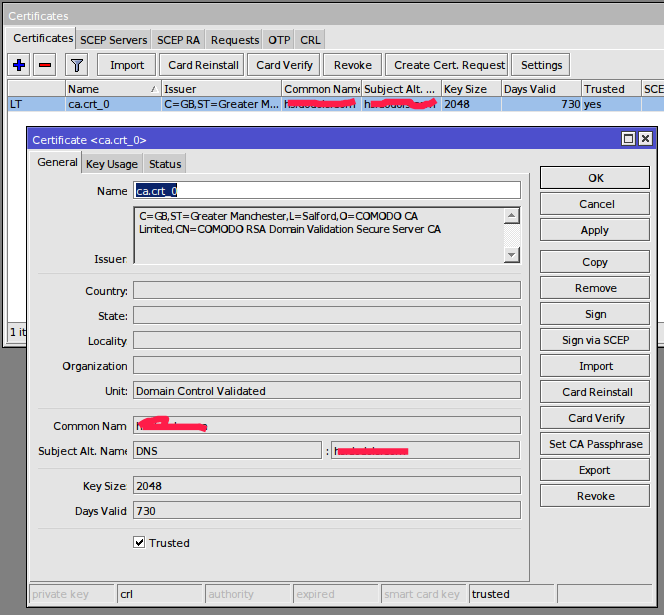The width and height of the screenshot is (664, 615).
Task: Select ca.crt_0 row in certificate list
Action: coord(335,104)
